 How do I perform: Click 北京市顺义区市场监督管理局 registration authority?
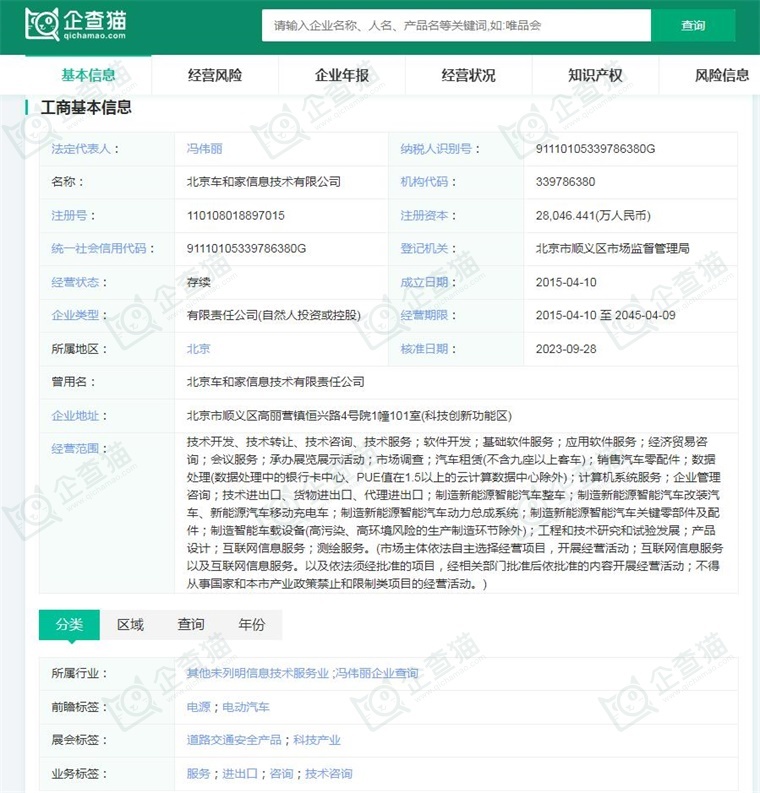612,249
